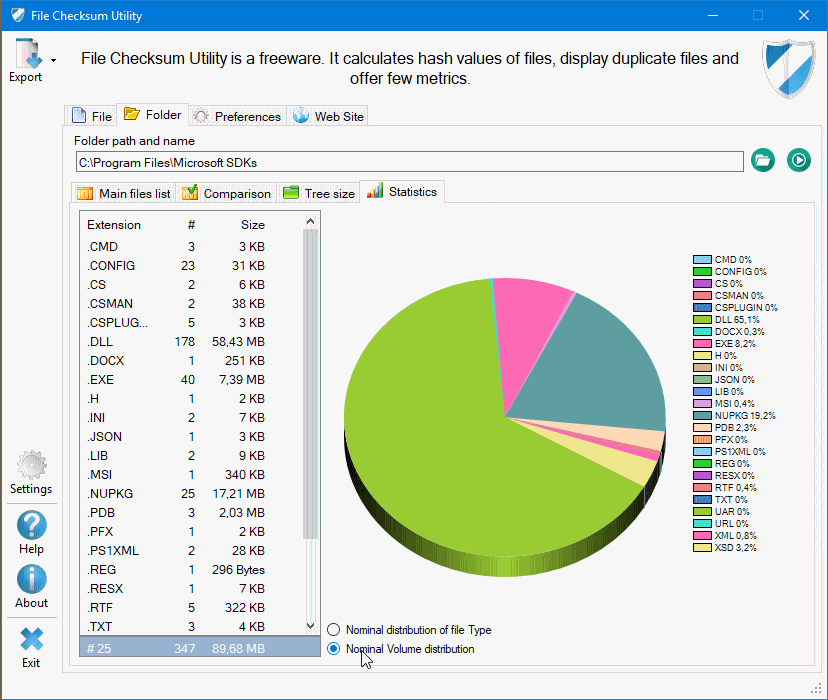Select the .INI row

[192, 418]
